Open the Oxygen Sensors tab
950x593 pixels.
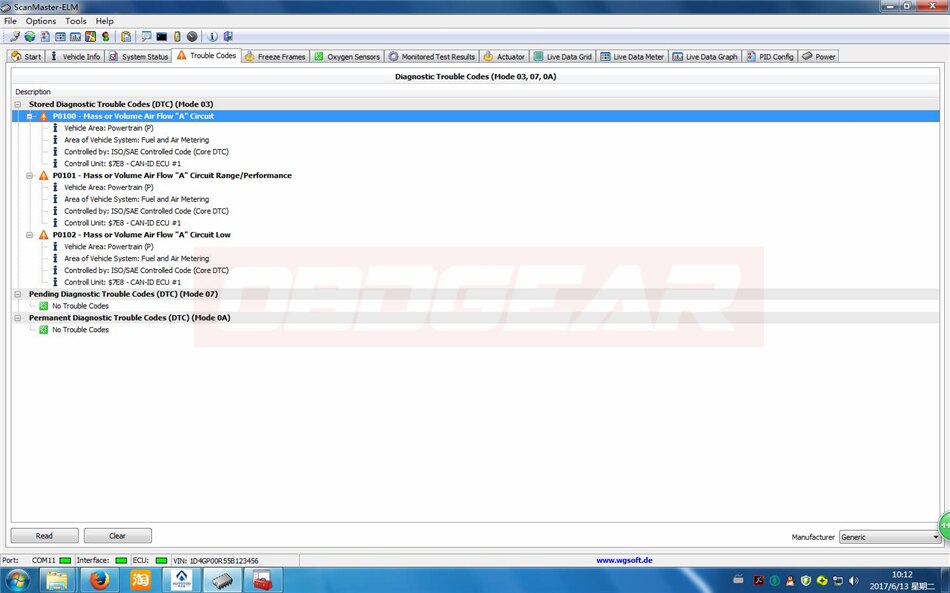click(x=347, y=56)
